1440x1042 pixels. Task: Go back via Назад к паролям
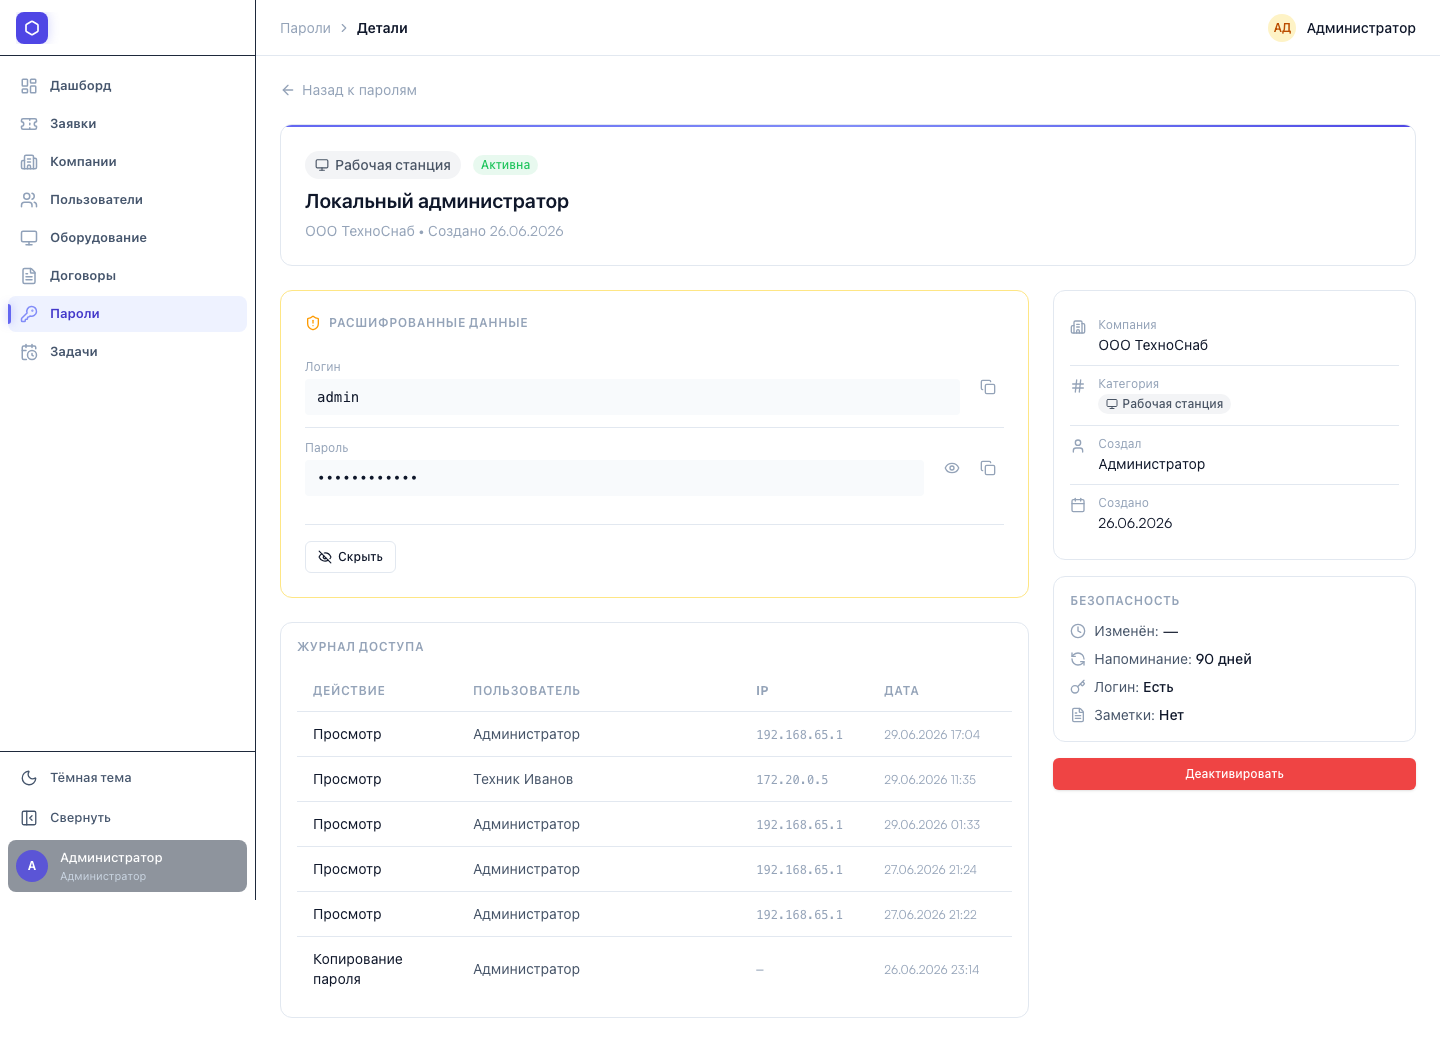click(349, 90)
